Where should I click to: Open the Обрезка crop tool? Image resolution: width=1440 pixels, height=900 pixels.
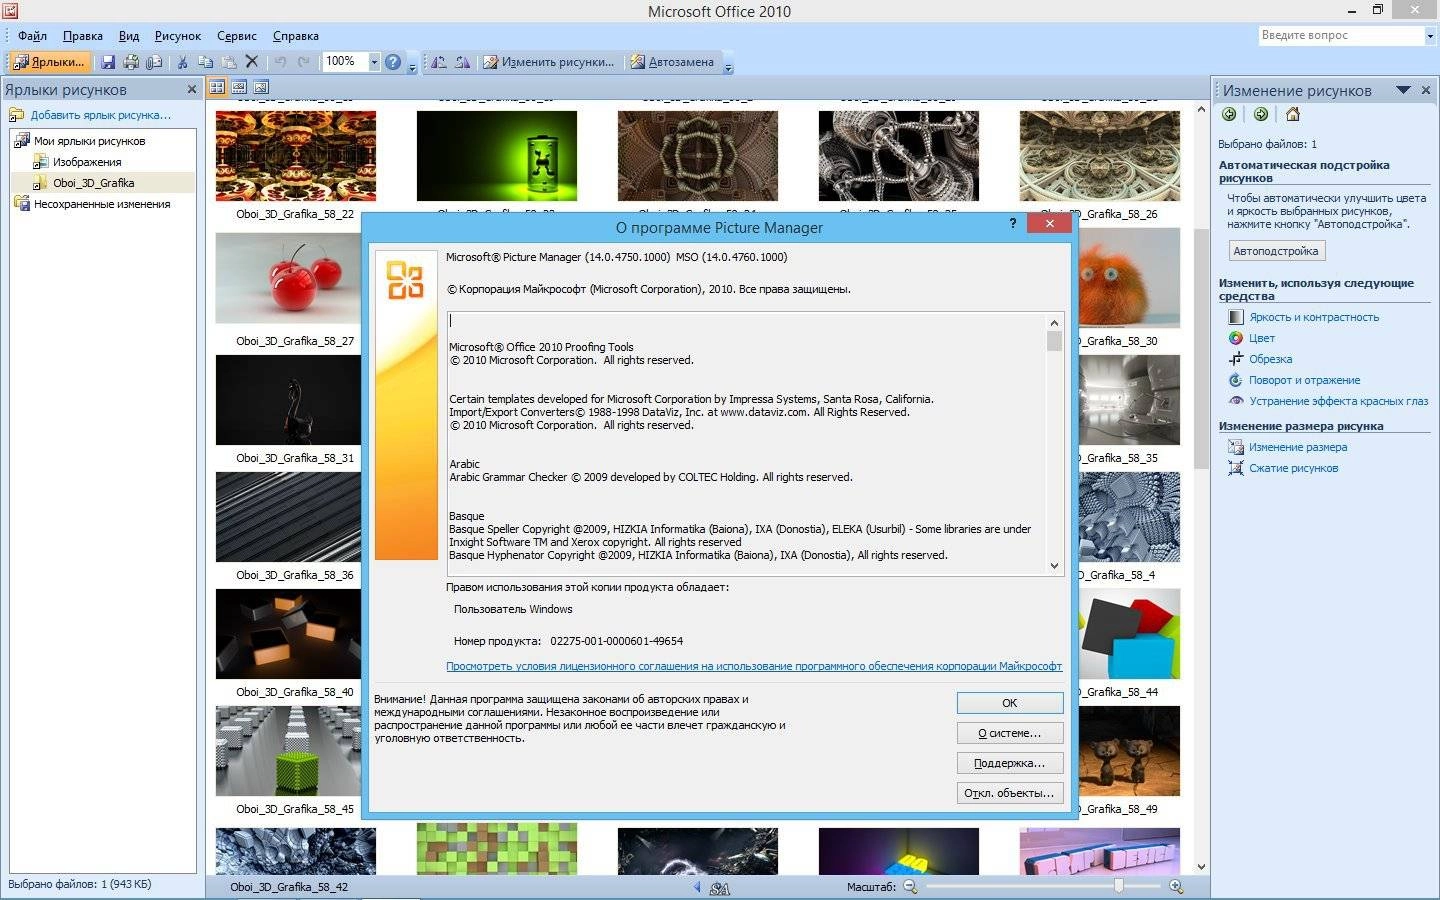(1270, 359)
